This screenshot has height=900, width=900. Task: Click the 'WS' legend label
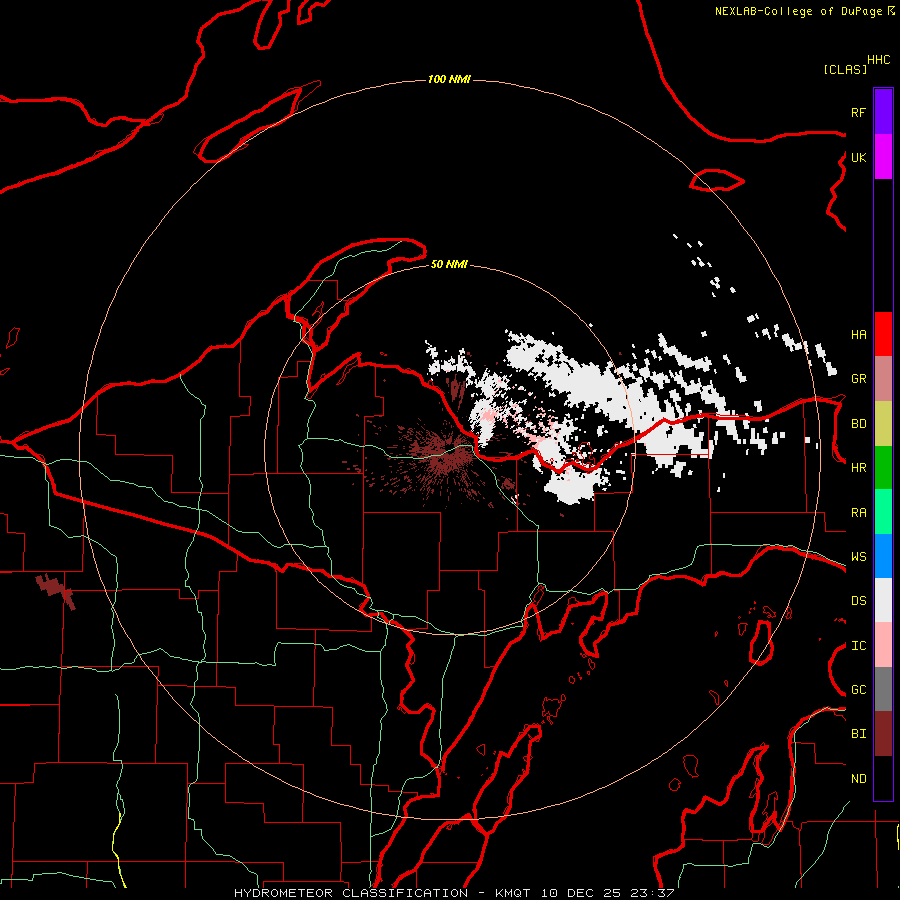click(858, 557)
